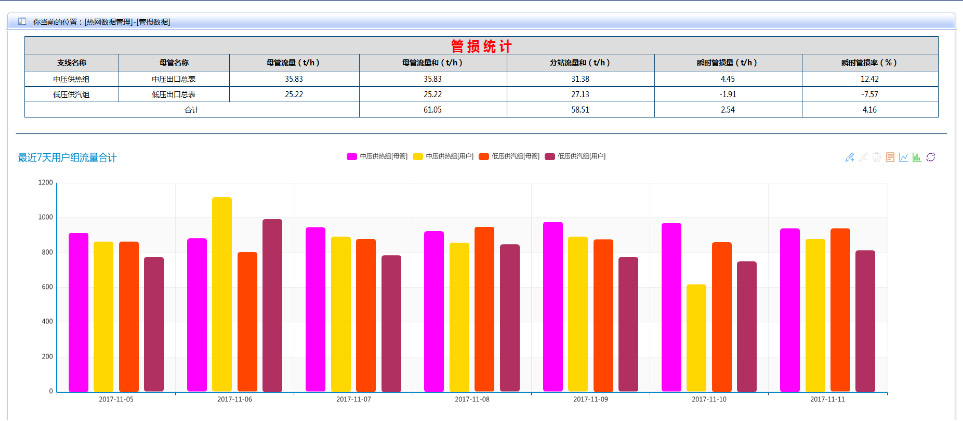
Task: Switch chart to line graph icon
Action: [x=904, y=157]
